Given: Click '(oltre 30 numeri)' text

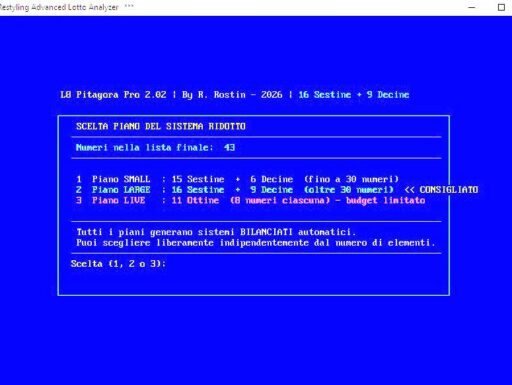Looking at the screenshot, I should click(349, 190).
